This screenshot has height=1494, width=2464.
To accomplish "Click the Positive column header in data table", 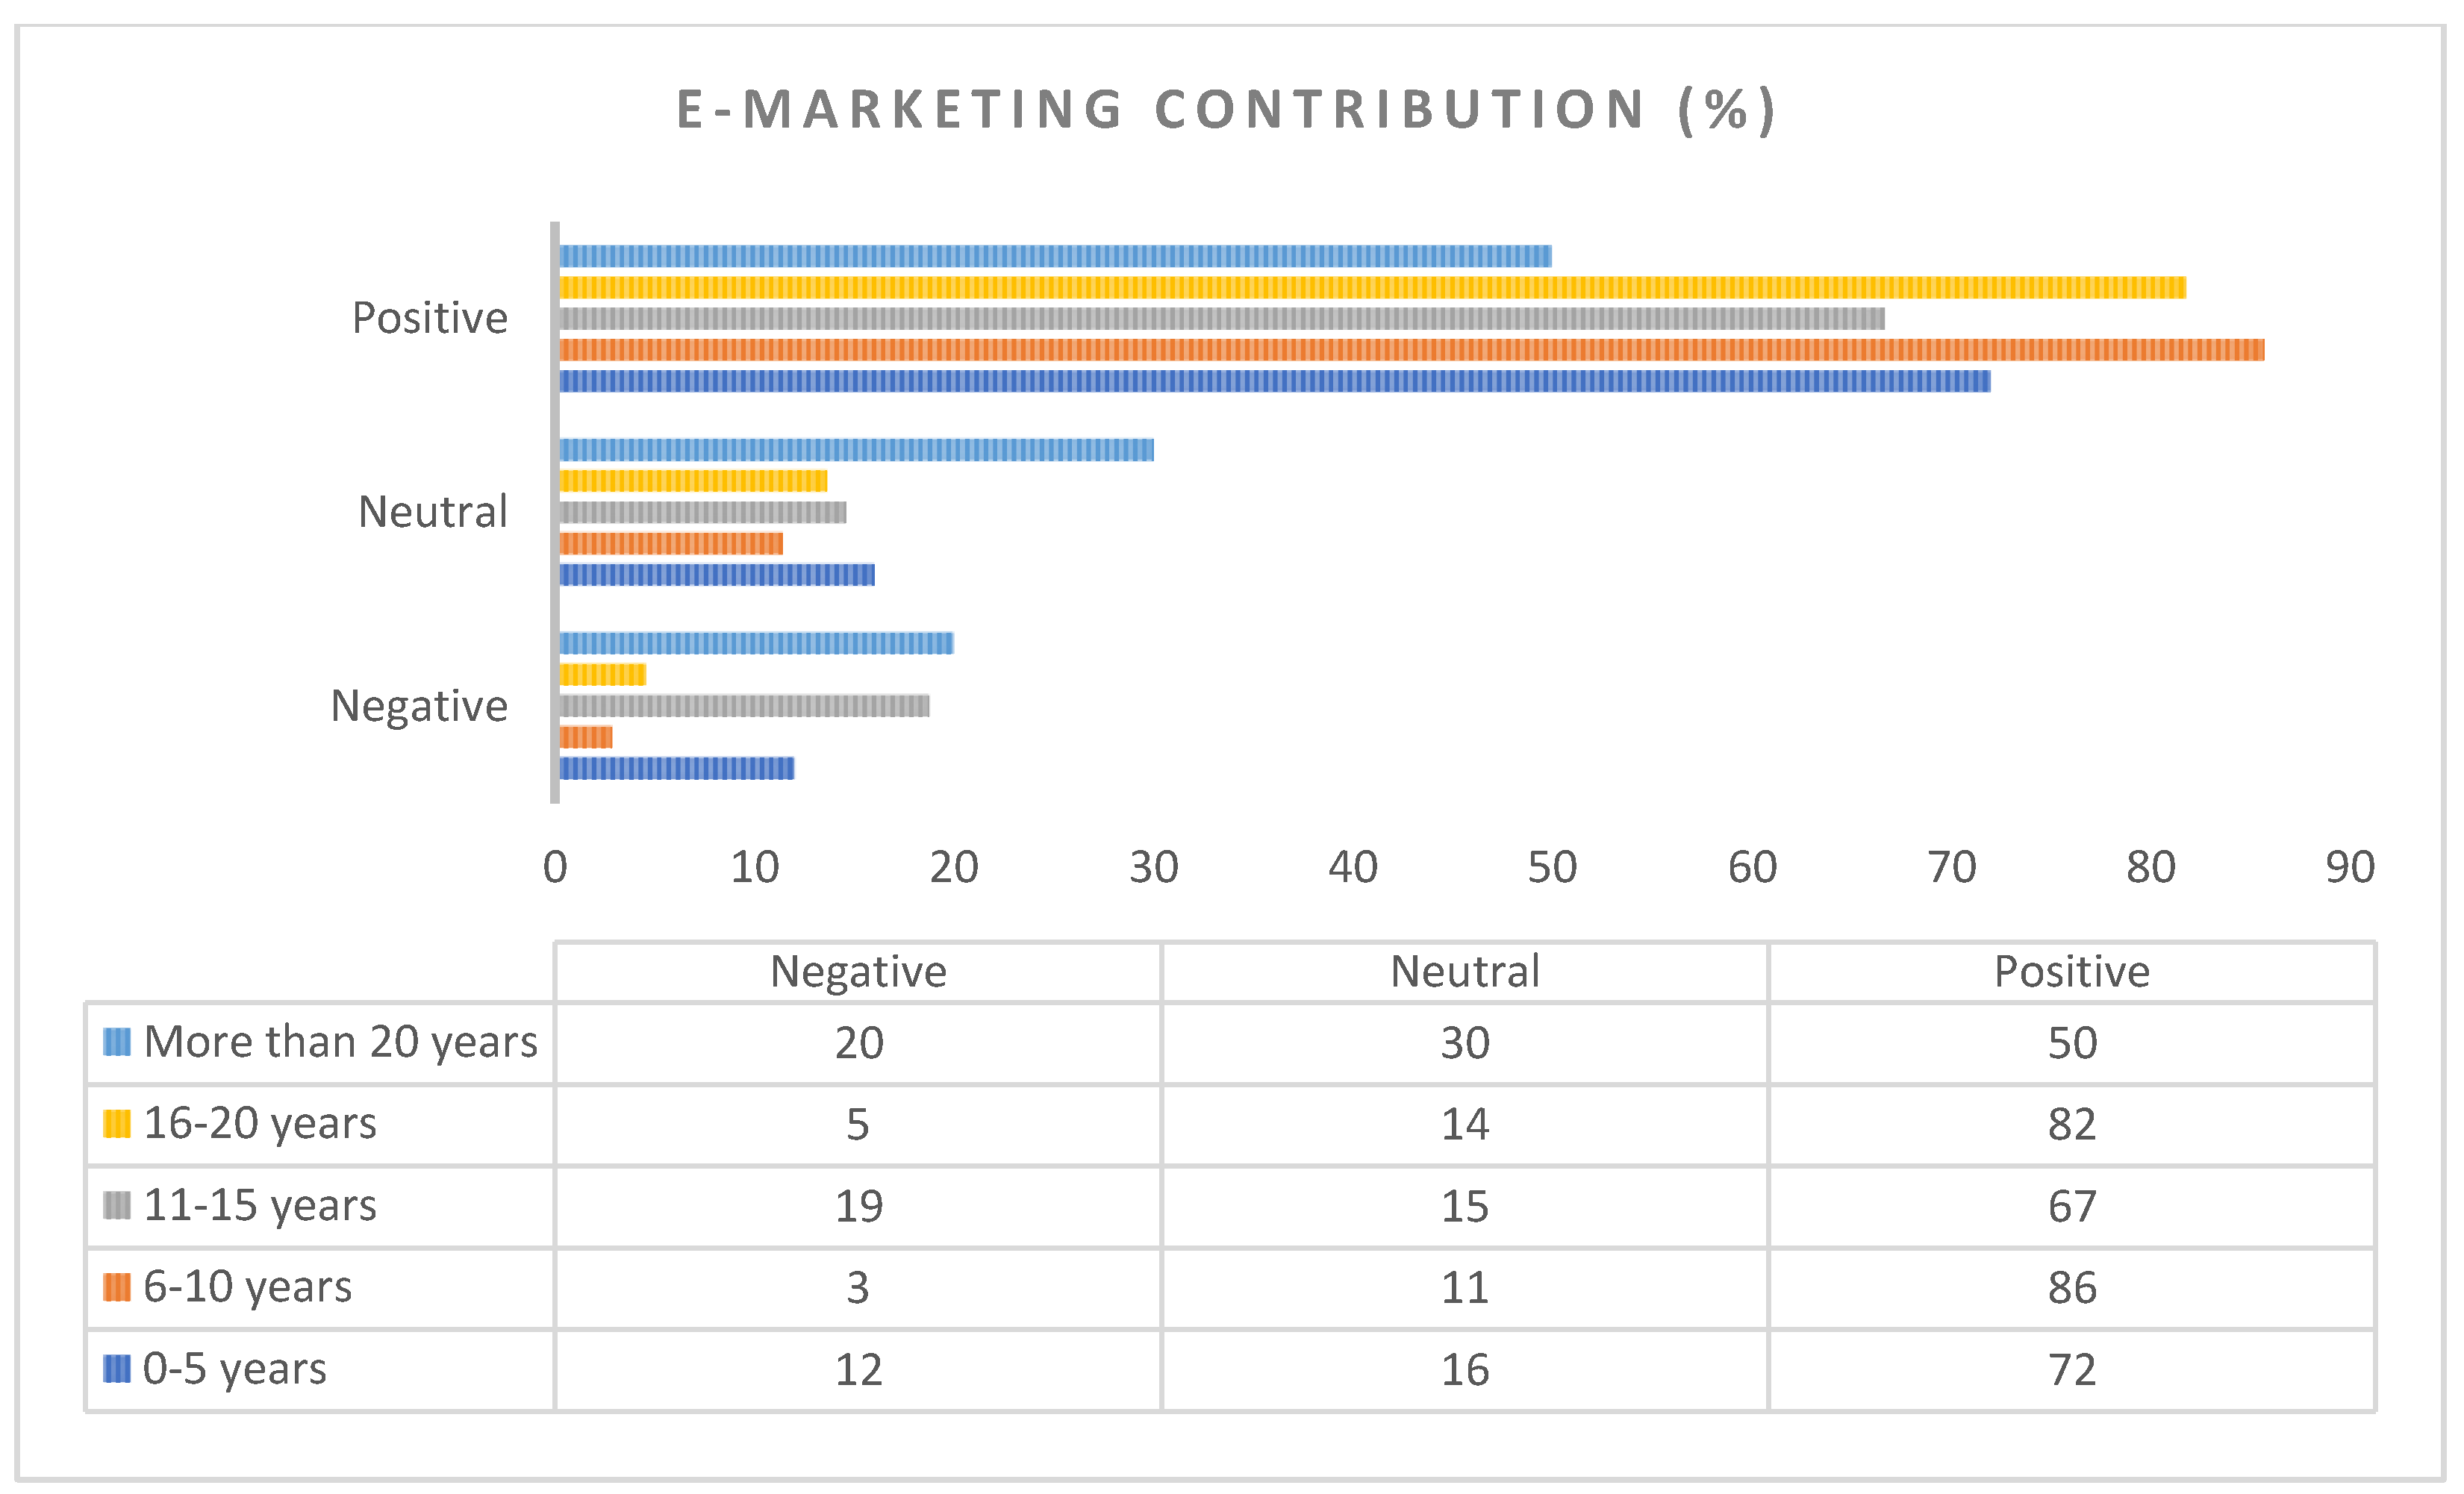I will [x=2071, y=972].
